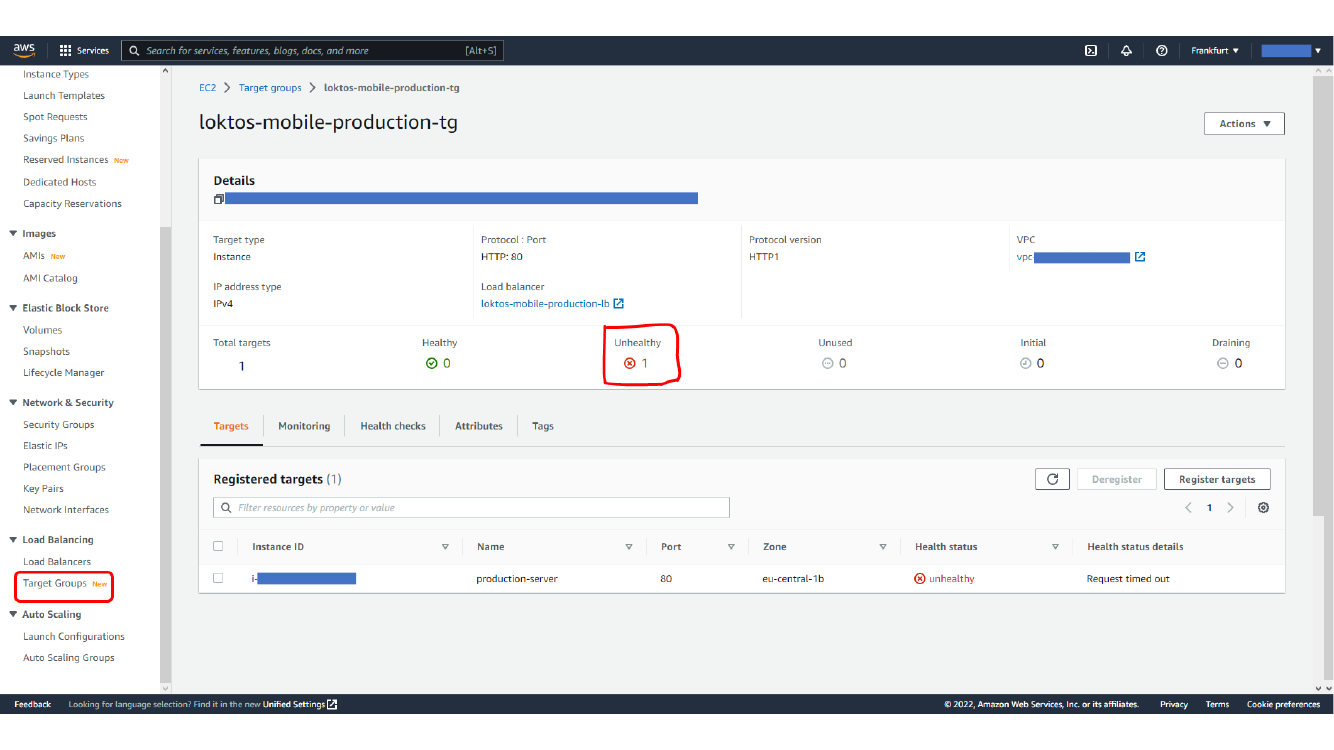Open the Services grid menu
The height and width of the screenshot is (750, 1334).
84,50
